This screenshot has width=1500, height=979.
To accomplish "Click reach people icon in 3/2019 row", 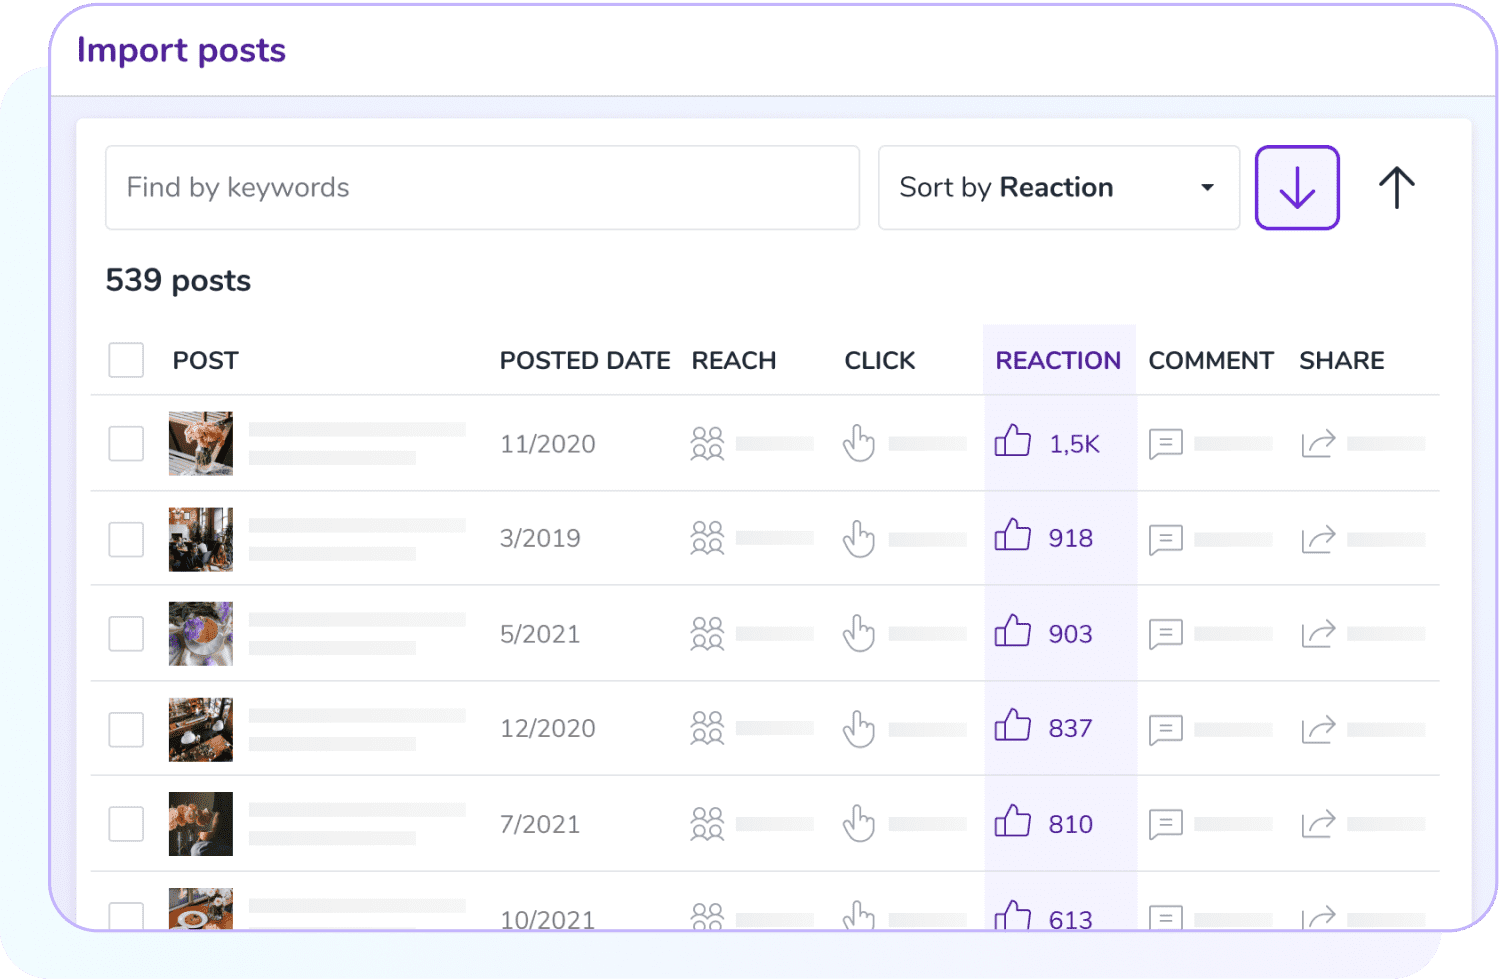I will (707, 538).
